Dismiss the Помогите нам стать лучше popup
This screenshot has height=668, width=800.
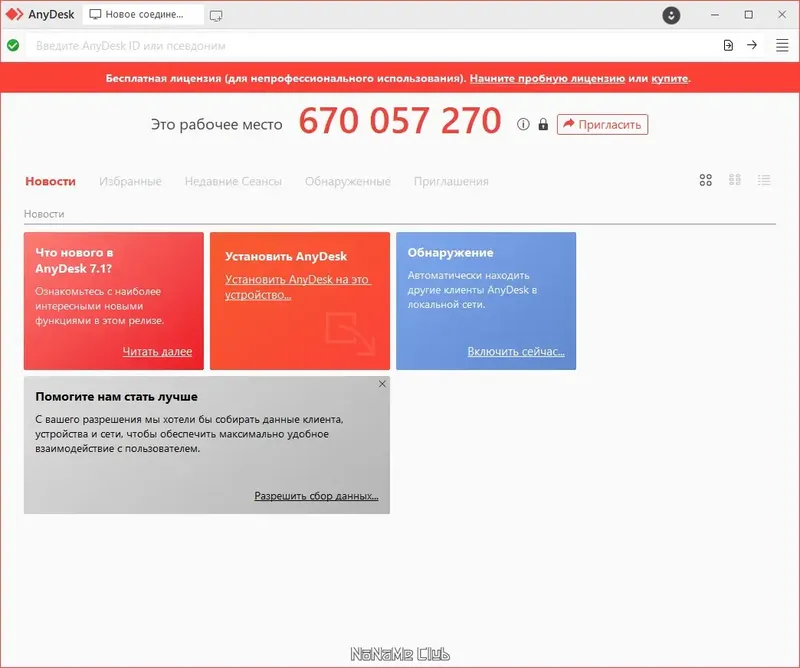click(381, 384)
